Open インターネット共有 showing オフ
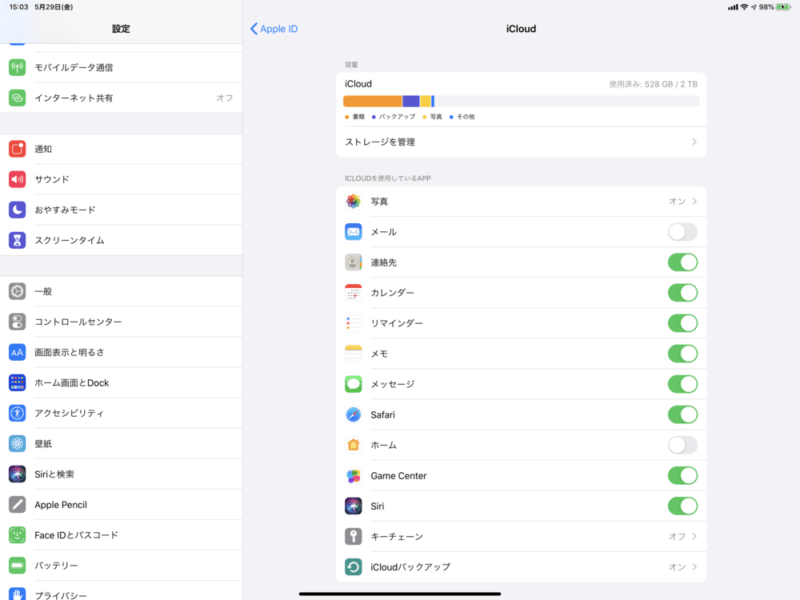This screenshot has height=600, width=800. coord(121,98)
